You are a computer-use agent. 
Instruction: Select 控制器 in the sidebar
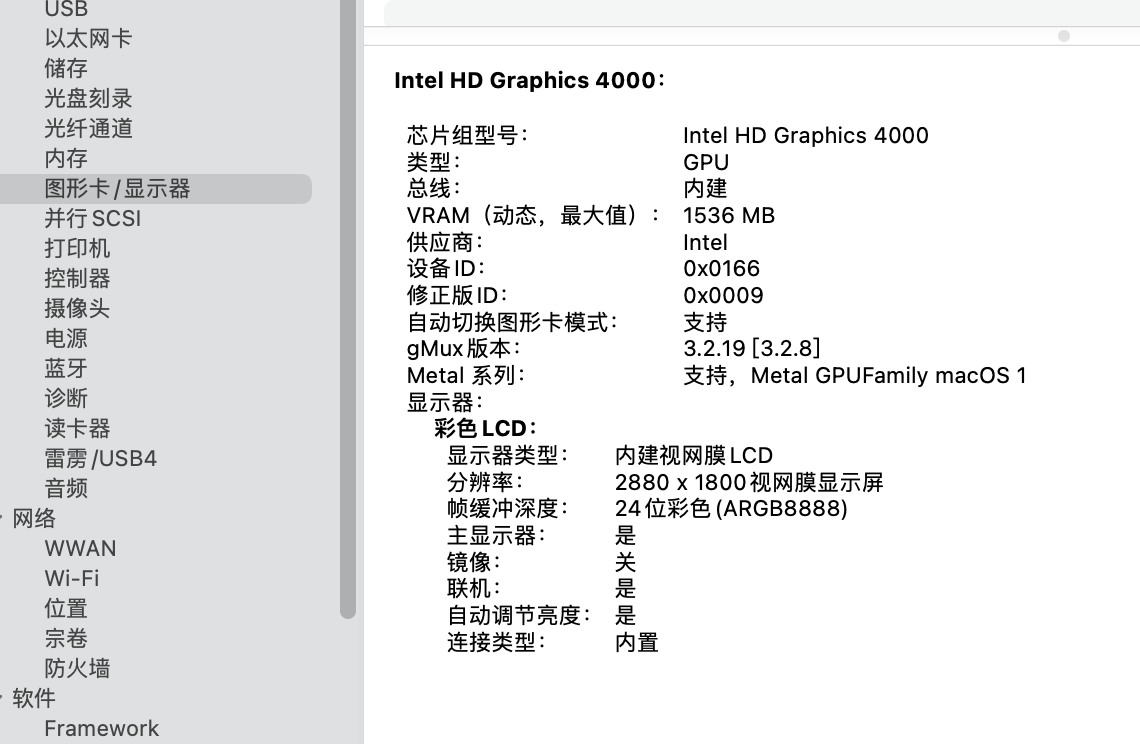(x=77, y=279)
